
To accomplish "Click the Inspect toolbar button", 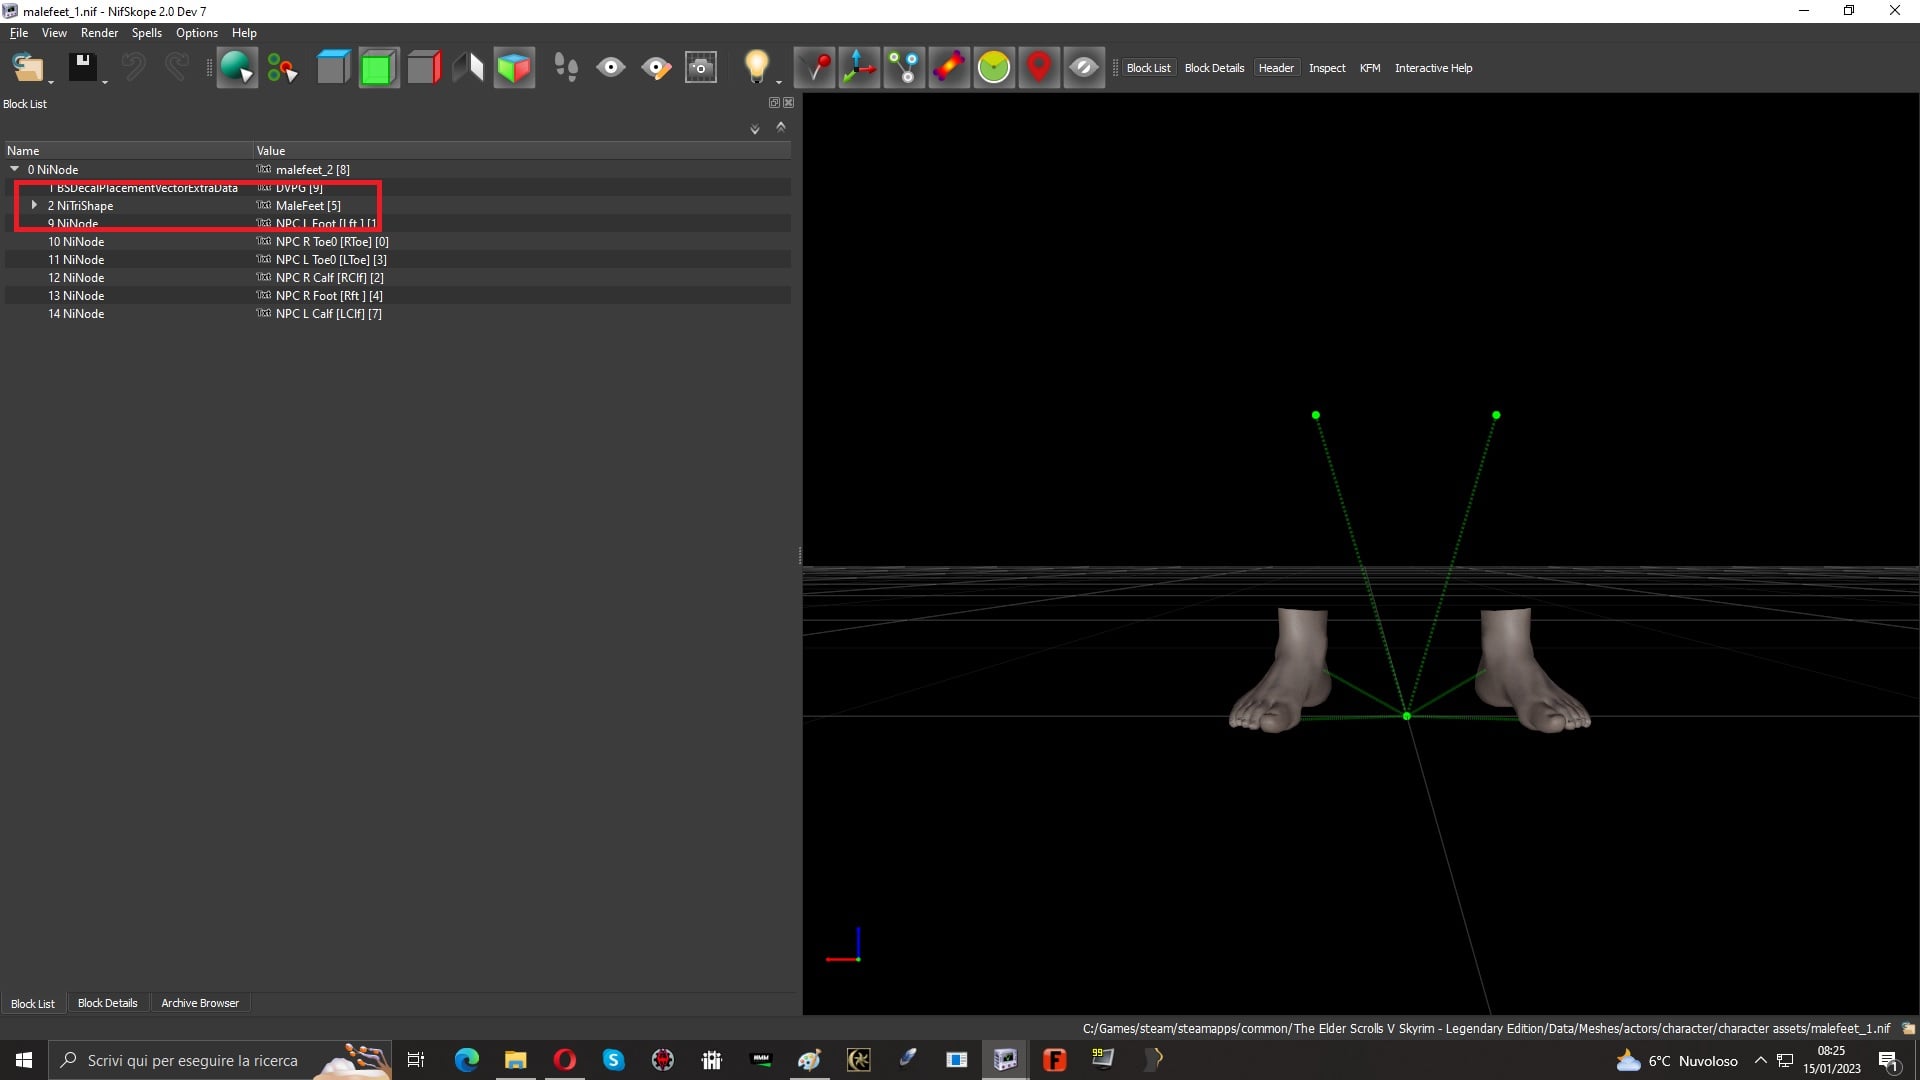I will click(x=1327, y=68).
